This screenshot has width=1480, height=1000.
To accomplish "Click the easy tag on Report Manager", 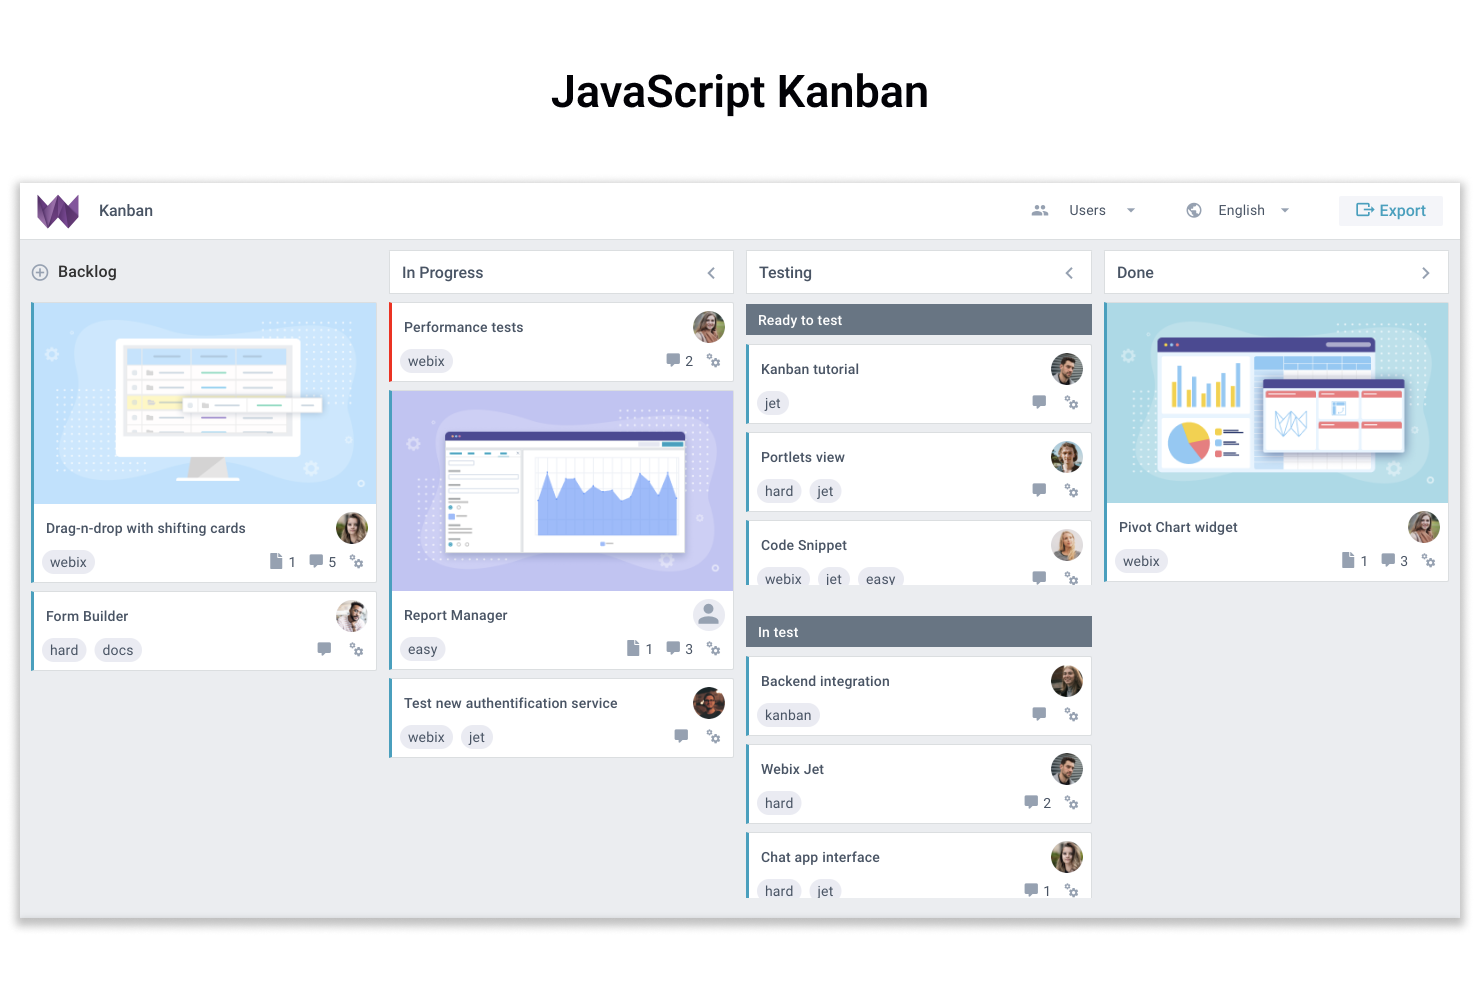I will [x=423, y=649].
